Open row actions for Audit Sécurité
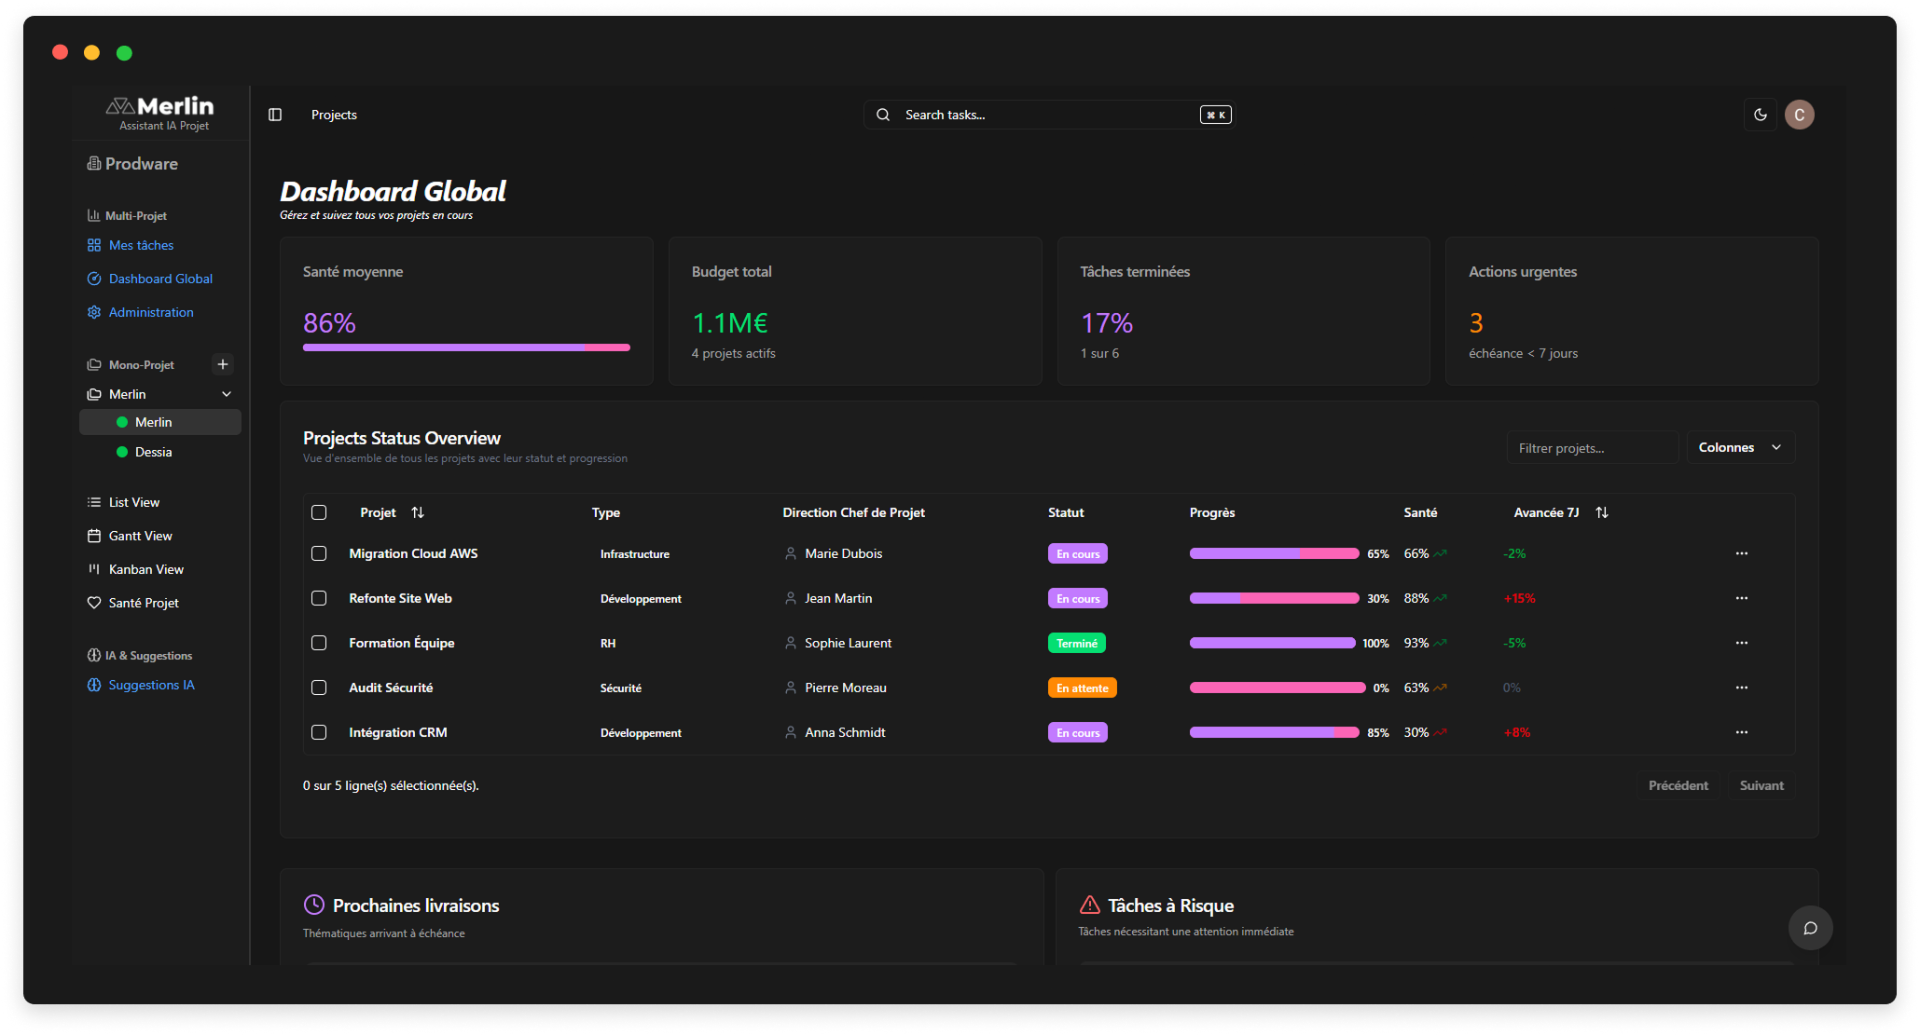Image resolution: width=1920 pixels, height=1035 pixels. coord(1741,688)
